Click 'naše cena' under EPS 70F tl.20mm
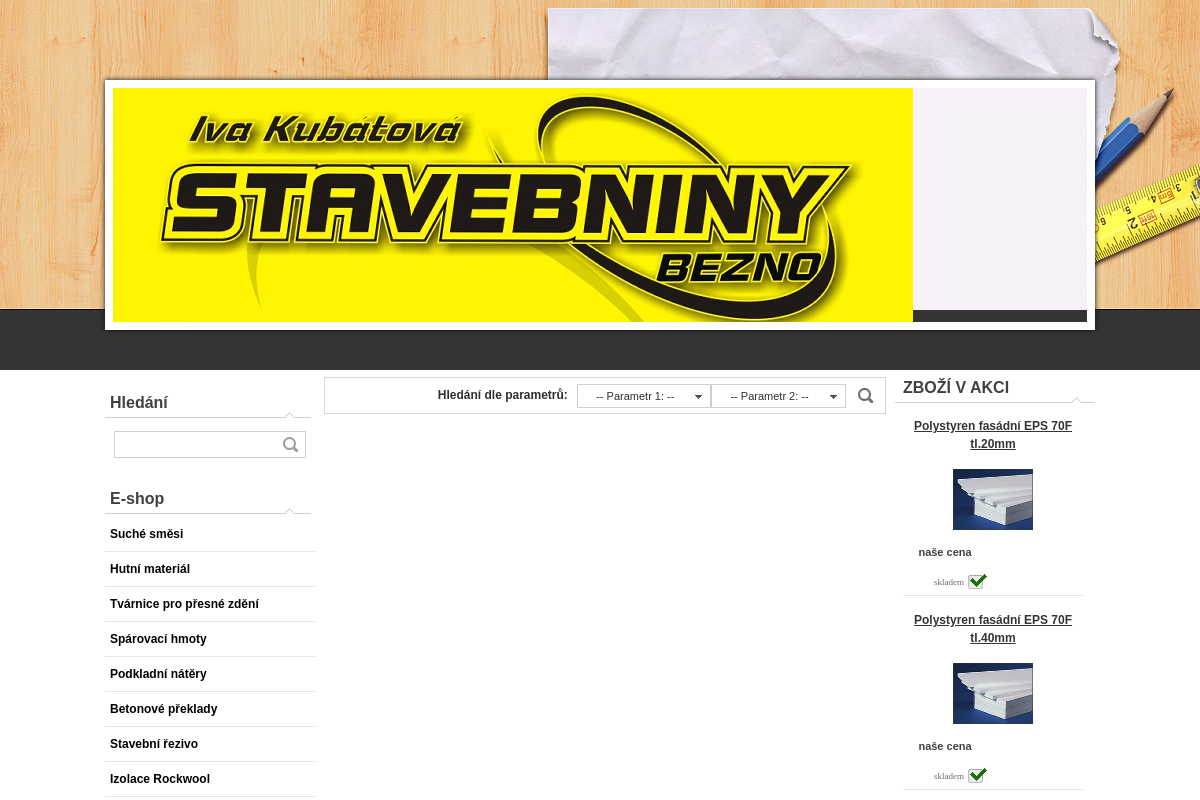The image size is (1200, 800). pyautogui.click(x=945, y=552)
